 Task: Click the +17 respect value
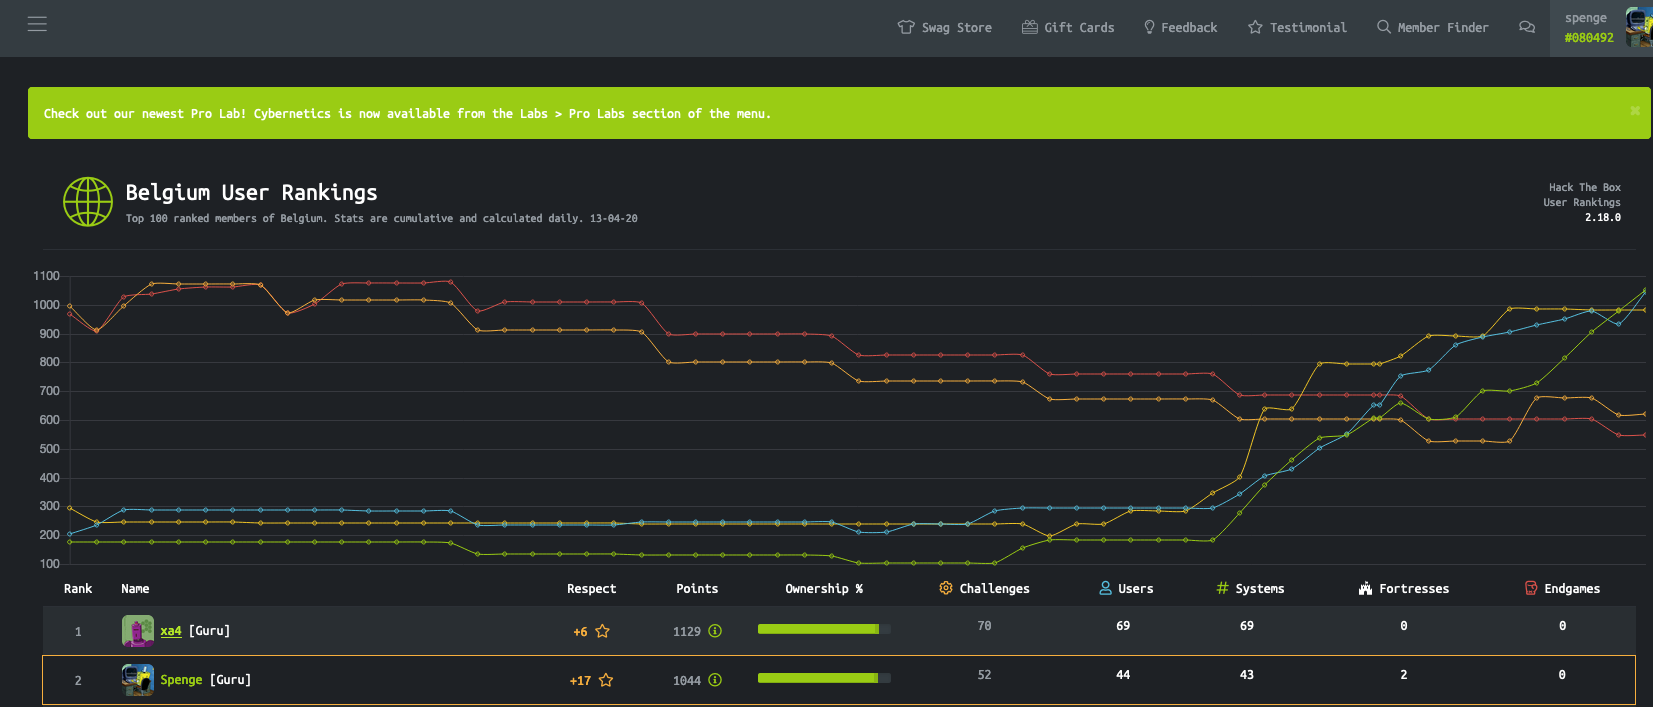pos(580,681)
